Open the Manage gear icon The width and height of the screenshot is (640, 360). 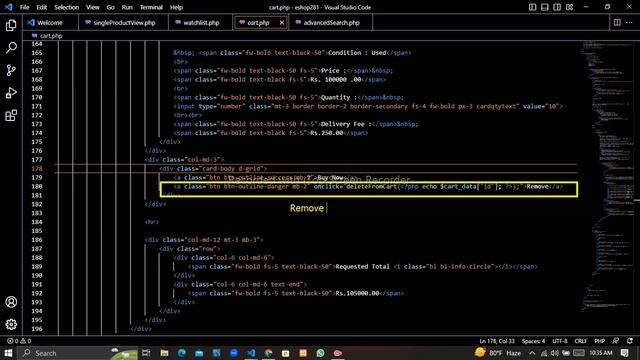coord(11,324)
